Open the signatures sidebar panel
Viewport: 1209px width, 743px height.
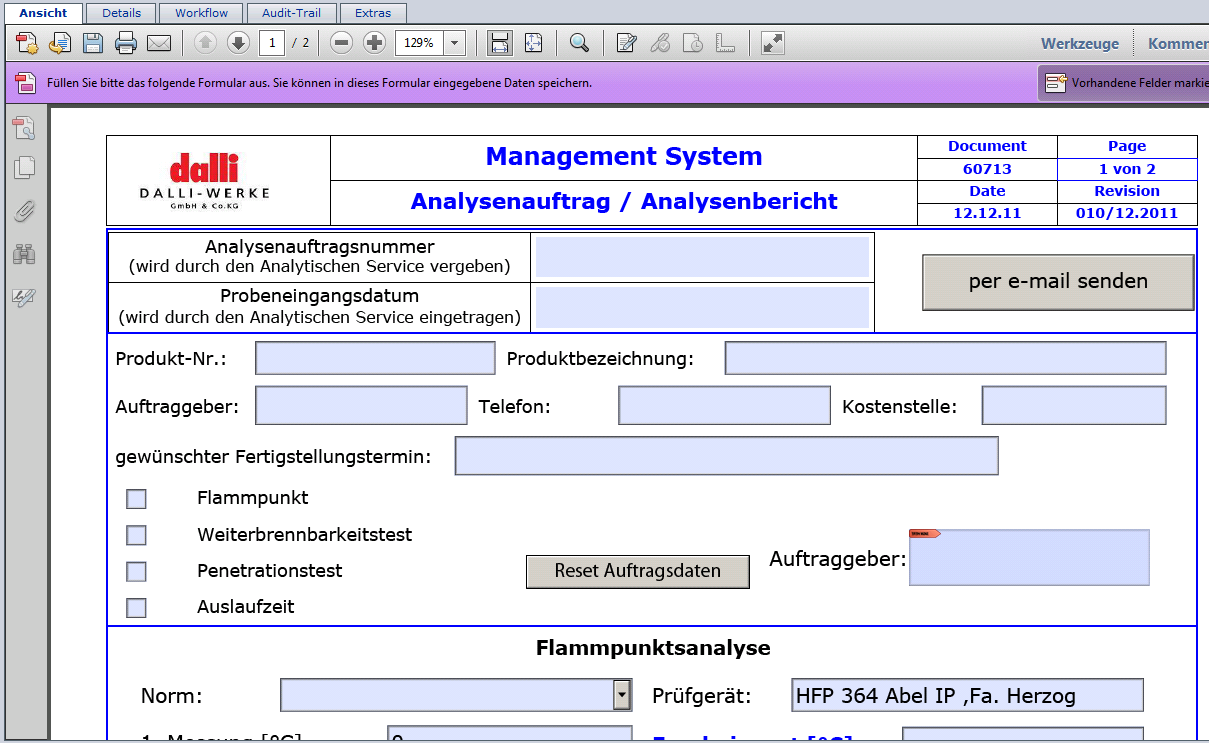(24, 297)
